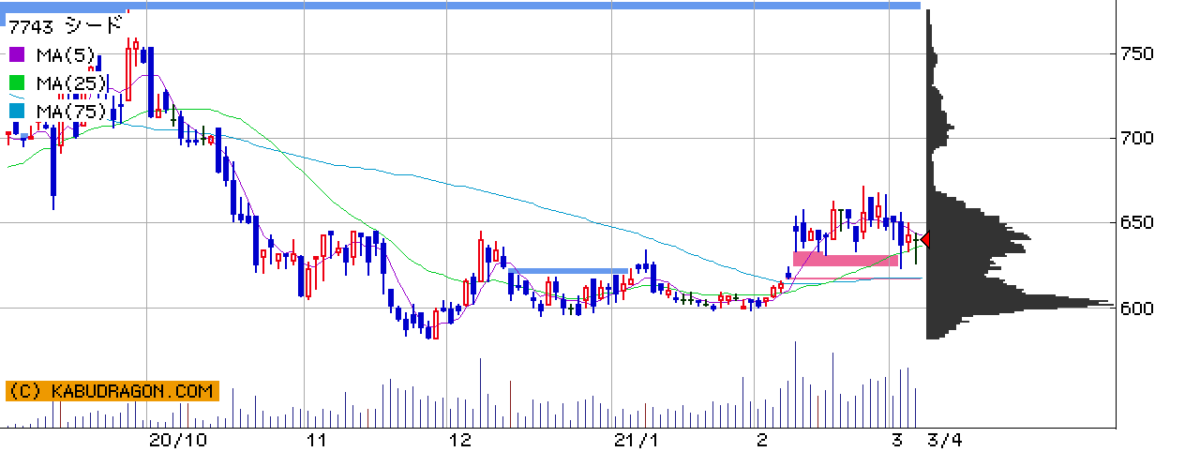Click the 21/1 date axis label
The width and height of the screenshot is (1200, 452).
click(637, 441)
